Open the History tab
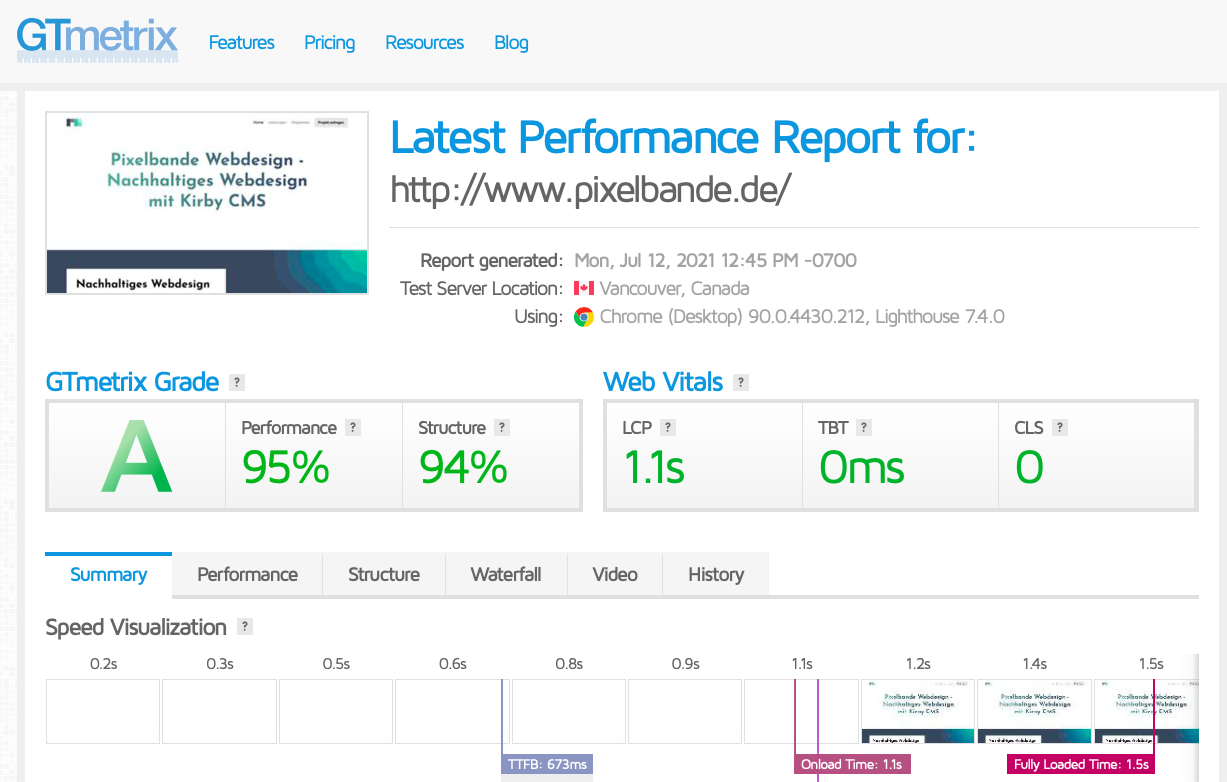Image resolution: width=1227 pixels, height=782 pixels. tap(716, 574)
